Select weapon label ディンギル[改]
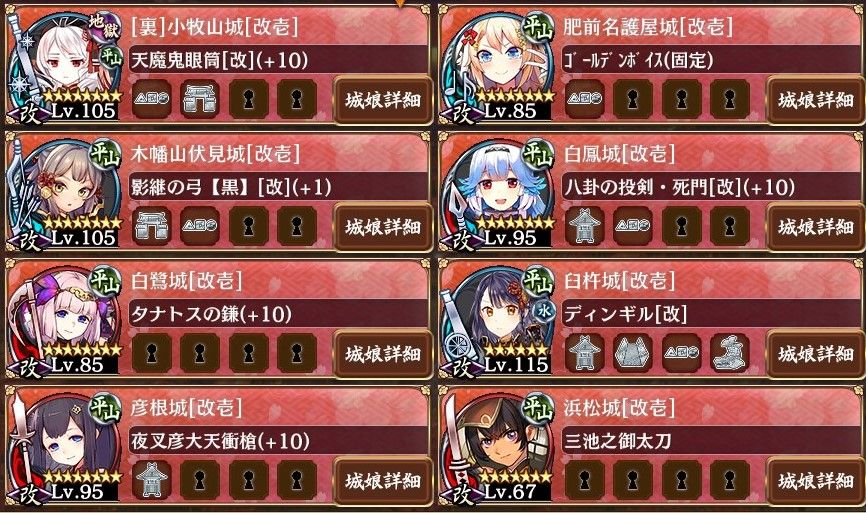The height and width of the screenshot is (513, 866). [x=625, y=314]
